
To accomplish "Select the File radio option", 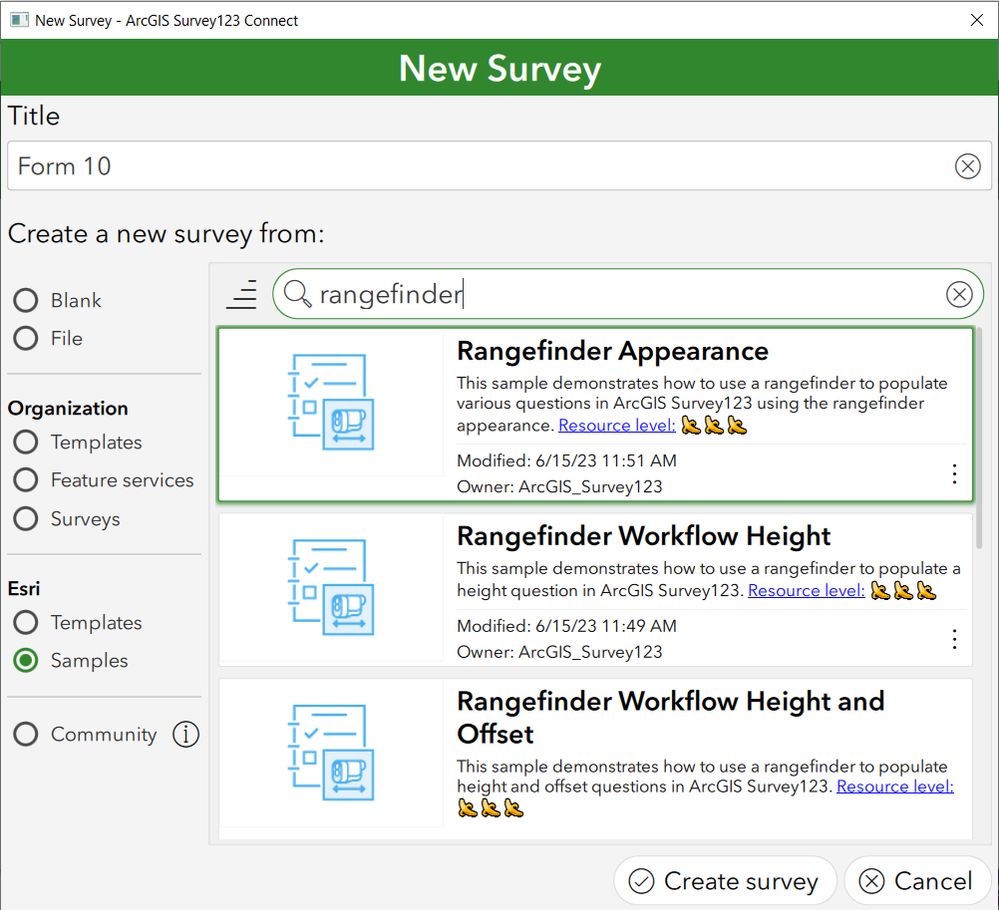I will coord(25,338).
